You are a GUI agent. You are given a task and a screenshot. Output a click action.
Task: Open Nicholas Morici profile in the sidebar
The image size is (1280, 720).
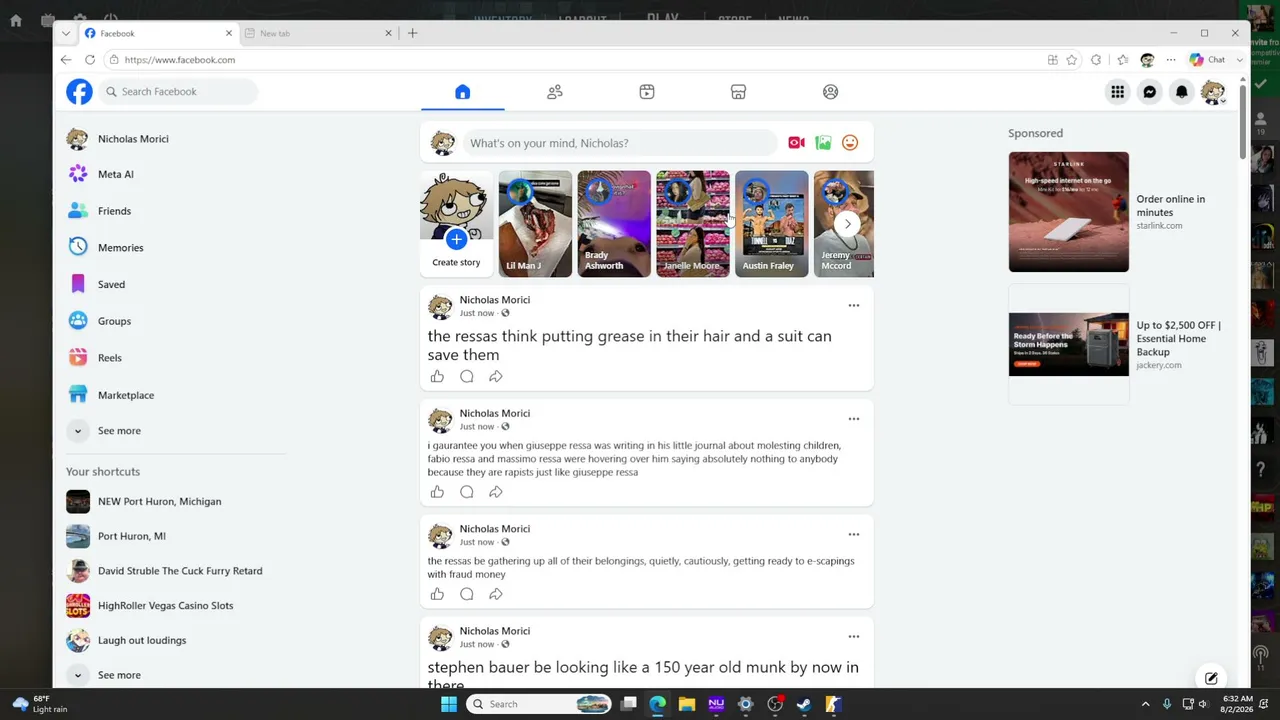133,139
